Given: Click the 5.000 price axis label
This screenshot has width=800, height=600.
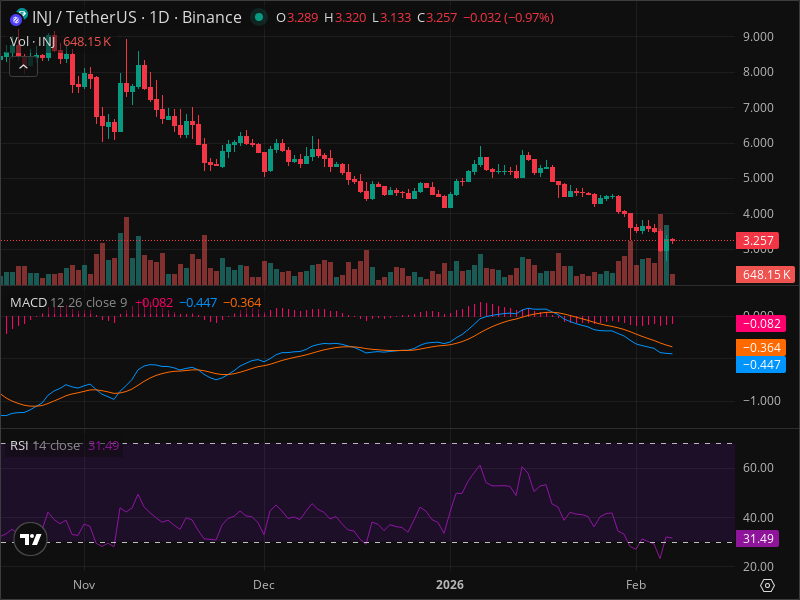Looking at the screenshot, I should [758, 178].
